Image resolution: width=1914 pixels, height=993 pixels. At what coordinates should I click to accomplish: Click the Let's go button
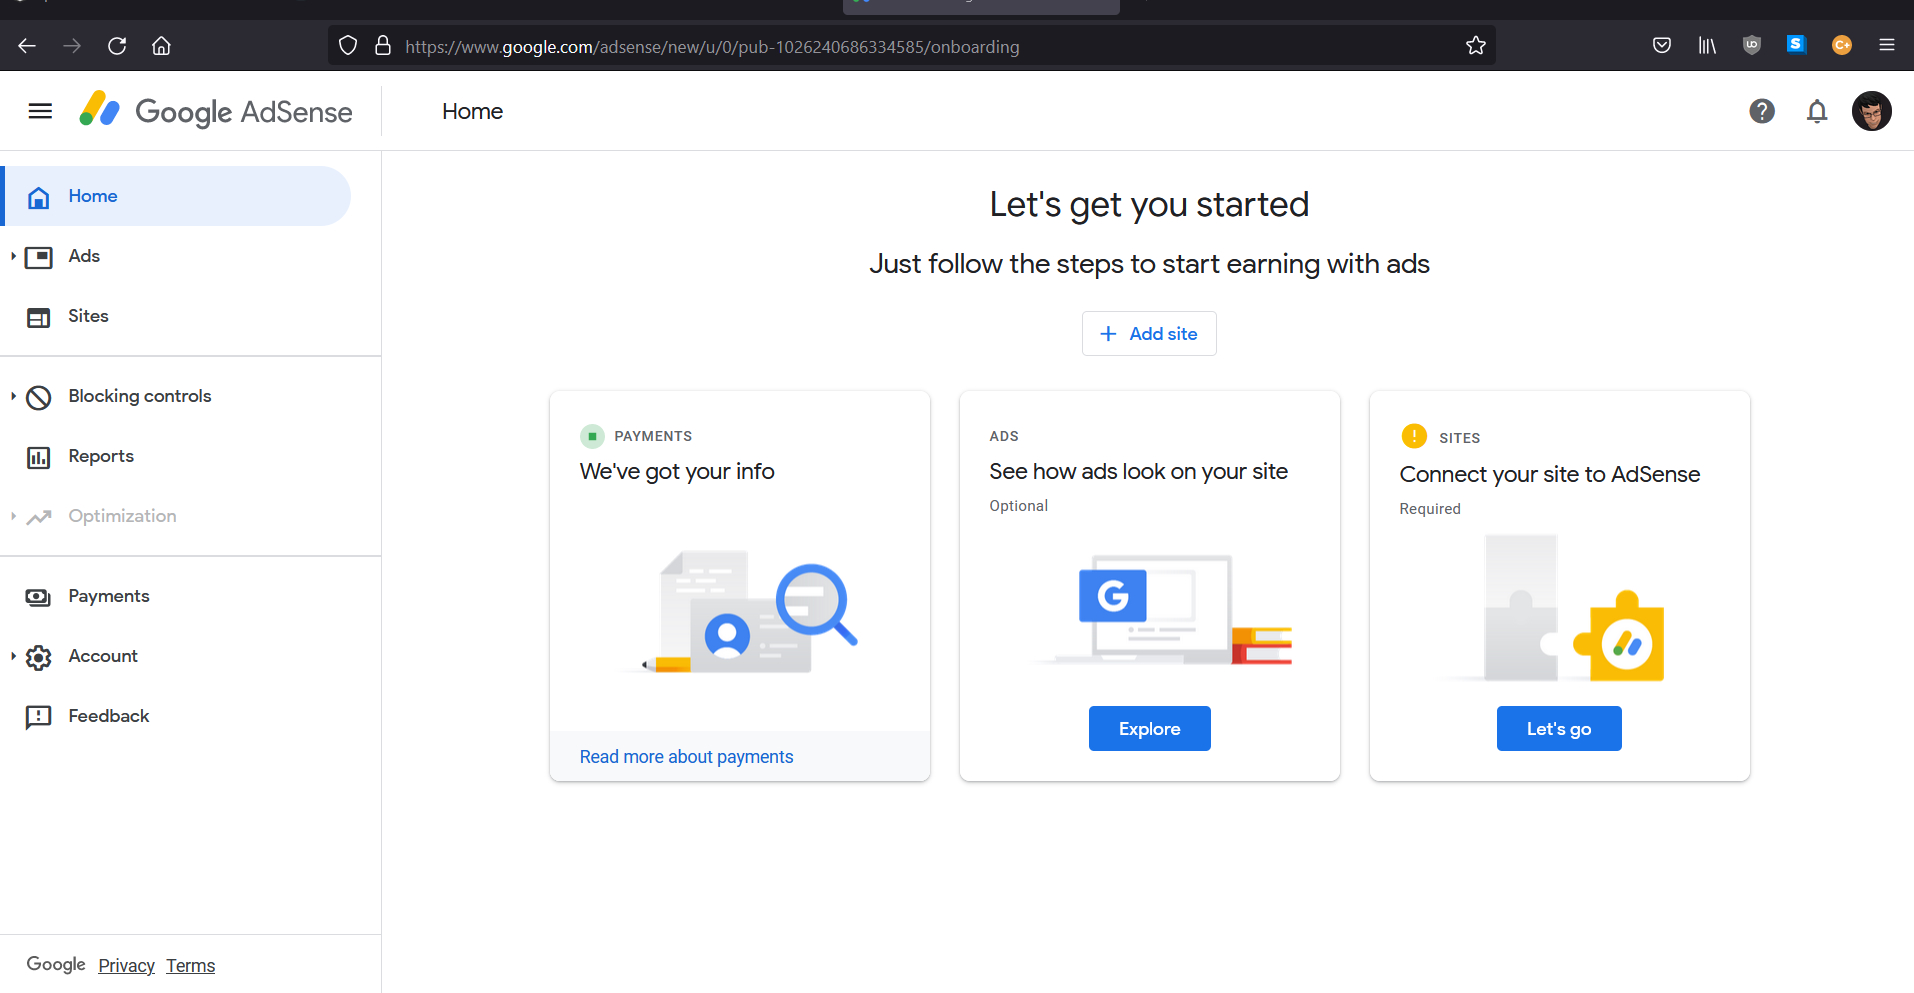click(x=1559, y=729)
